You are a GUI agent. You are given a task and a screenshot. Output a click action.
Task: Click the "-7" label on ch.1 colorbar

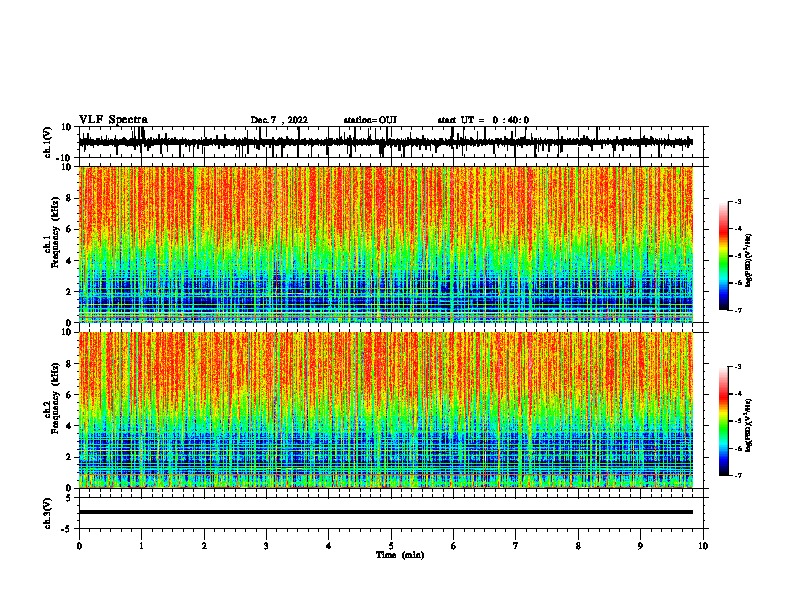click(737, 310)
